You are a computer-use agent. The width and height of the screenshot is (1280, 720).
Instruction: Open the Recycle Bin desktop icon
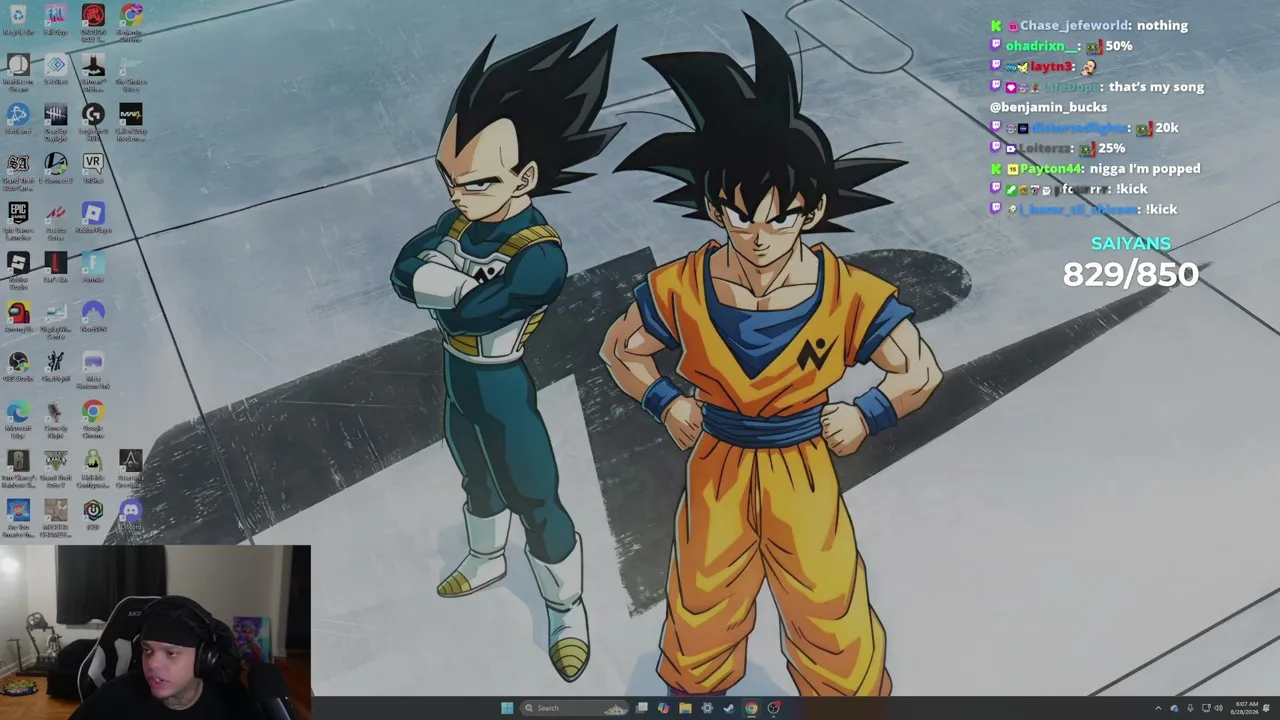coord(18,20)
